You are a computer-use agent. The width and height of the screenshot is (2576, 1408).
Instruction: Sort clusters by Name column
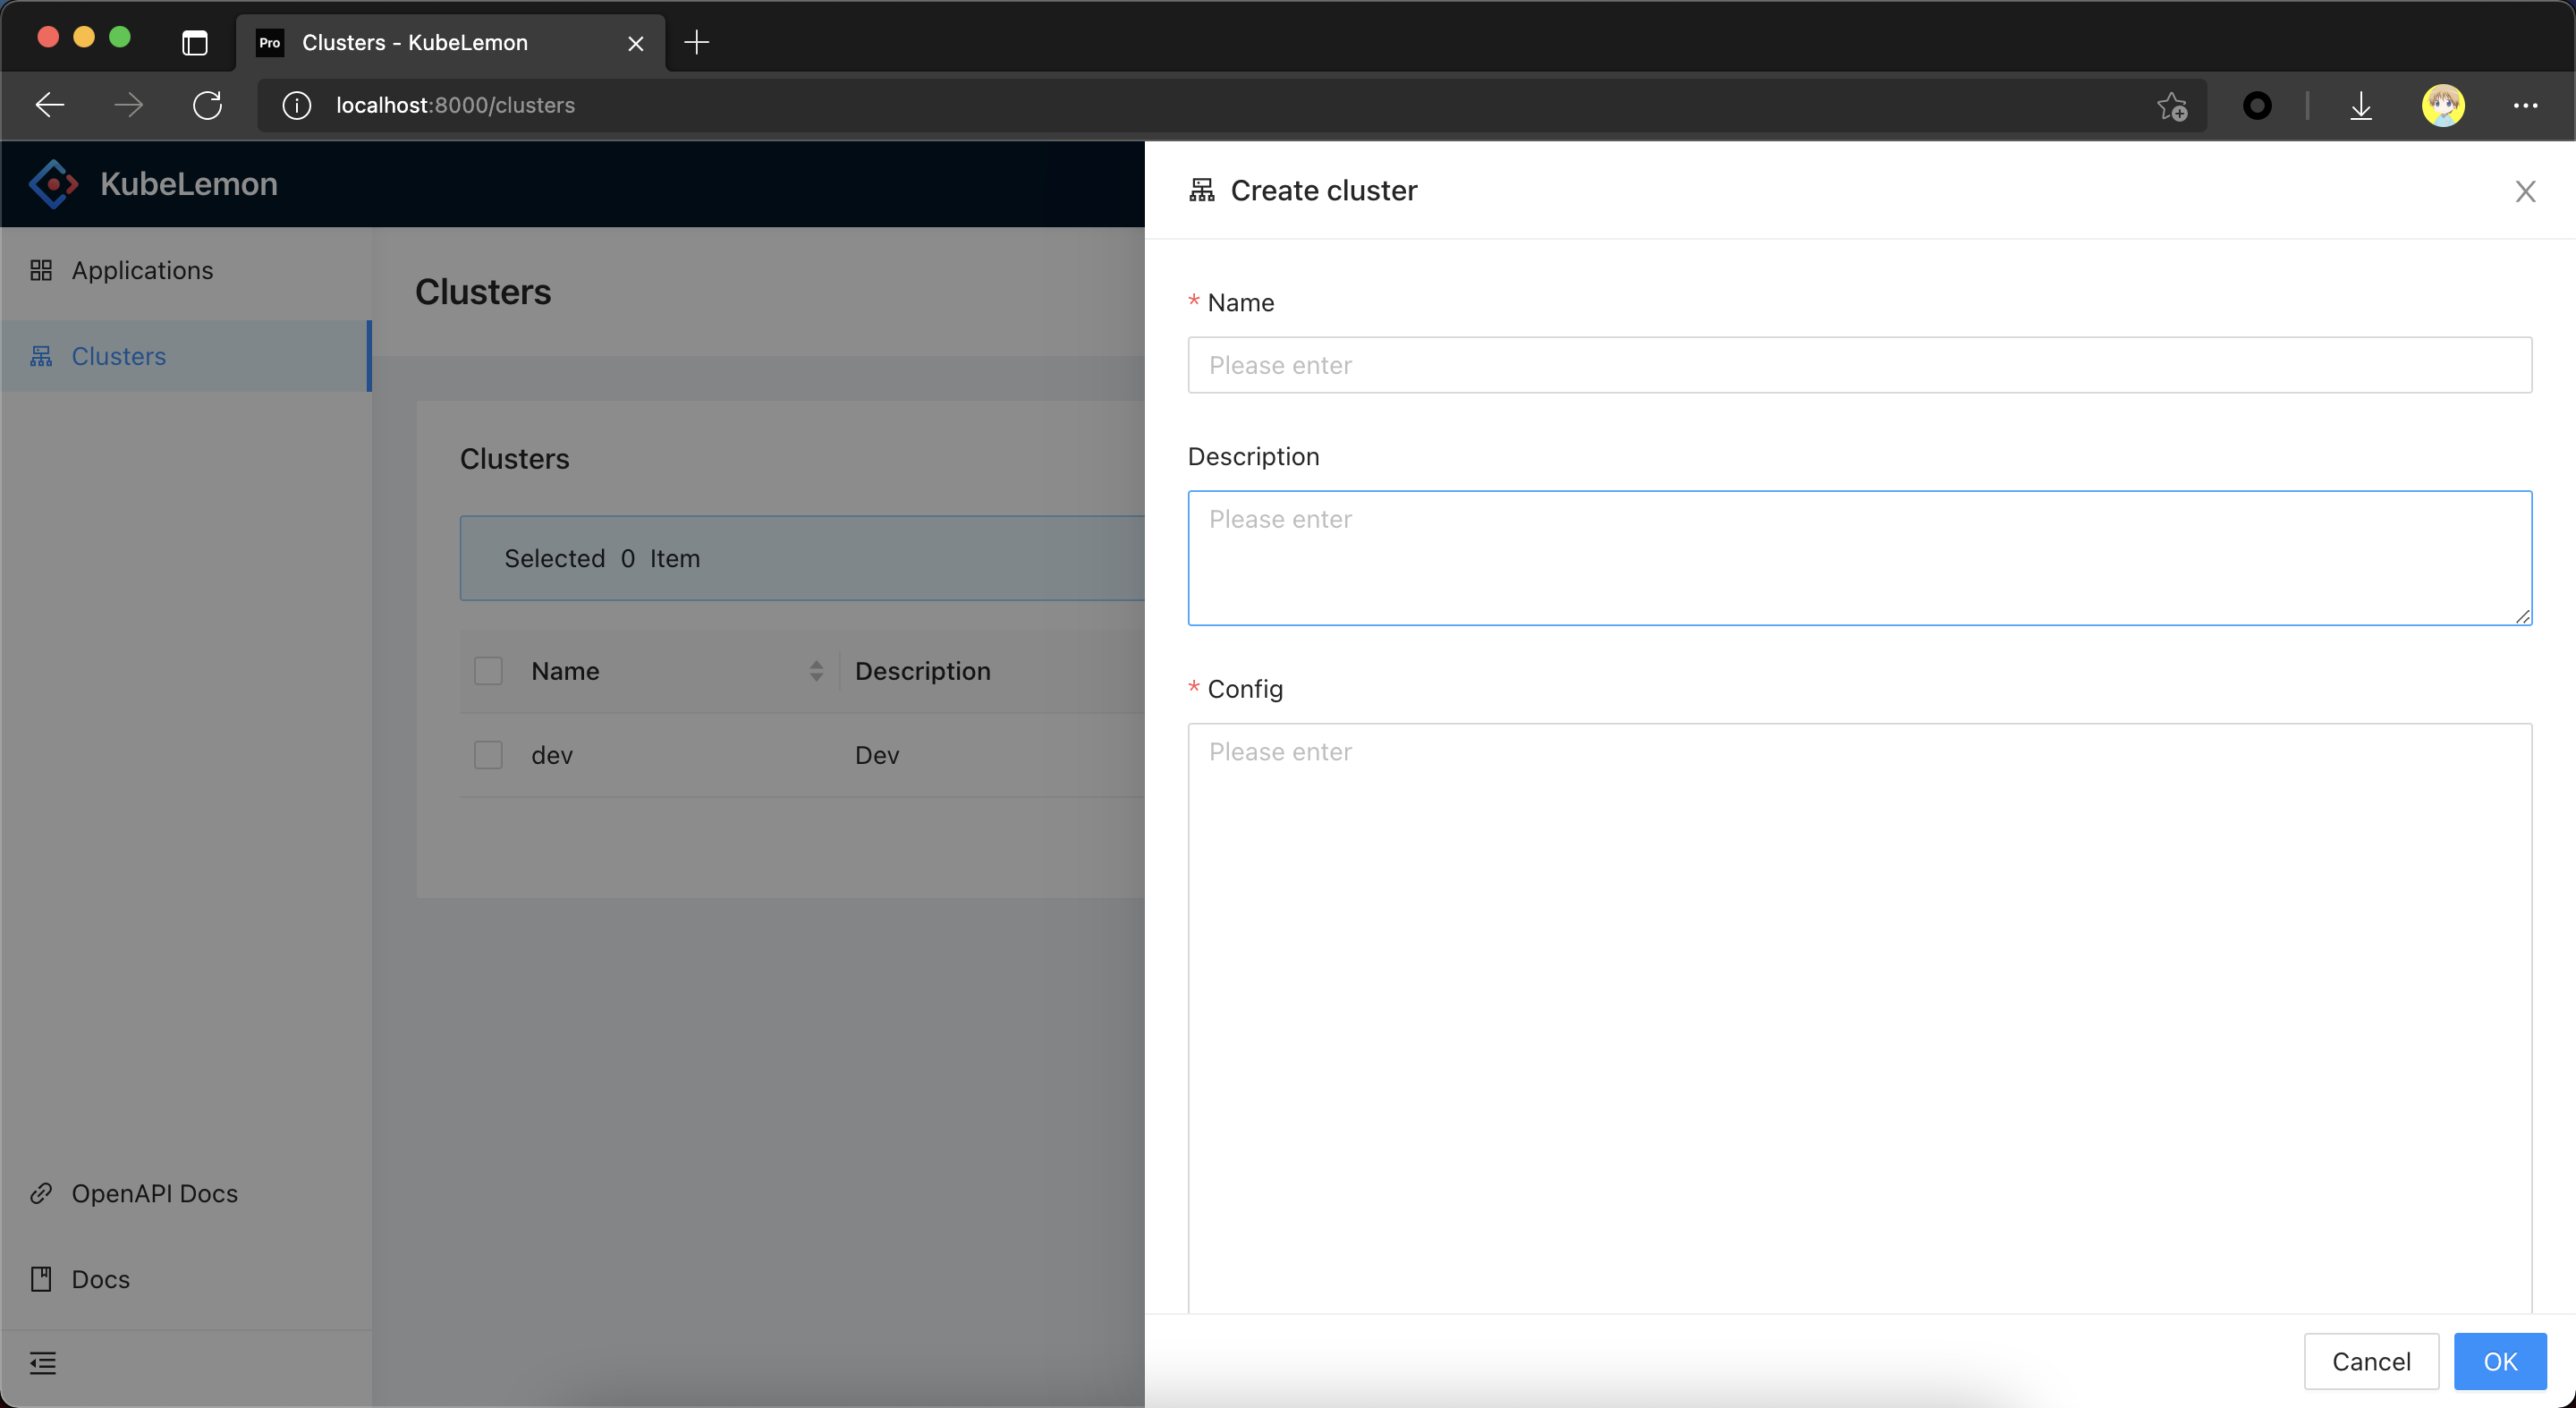coord(816,671)
